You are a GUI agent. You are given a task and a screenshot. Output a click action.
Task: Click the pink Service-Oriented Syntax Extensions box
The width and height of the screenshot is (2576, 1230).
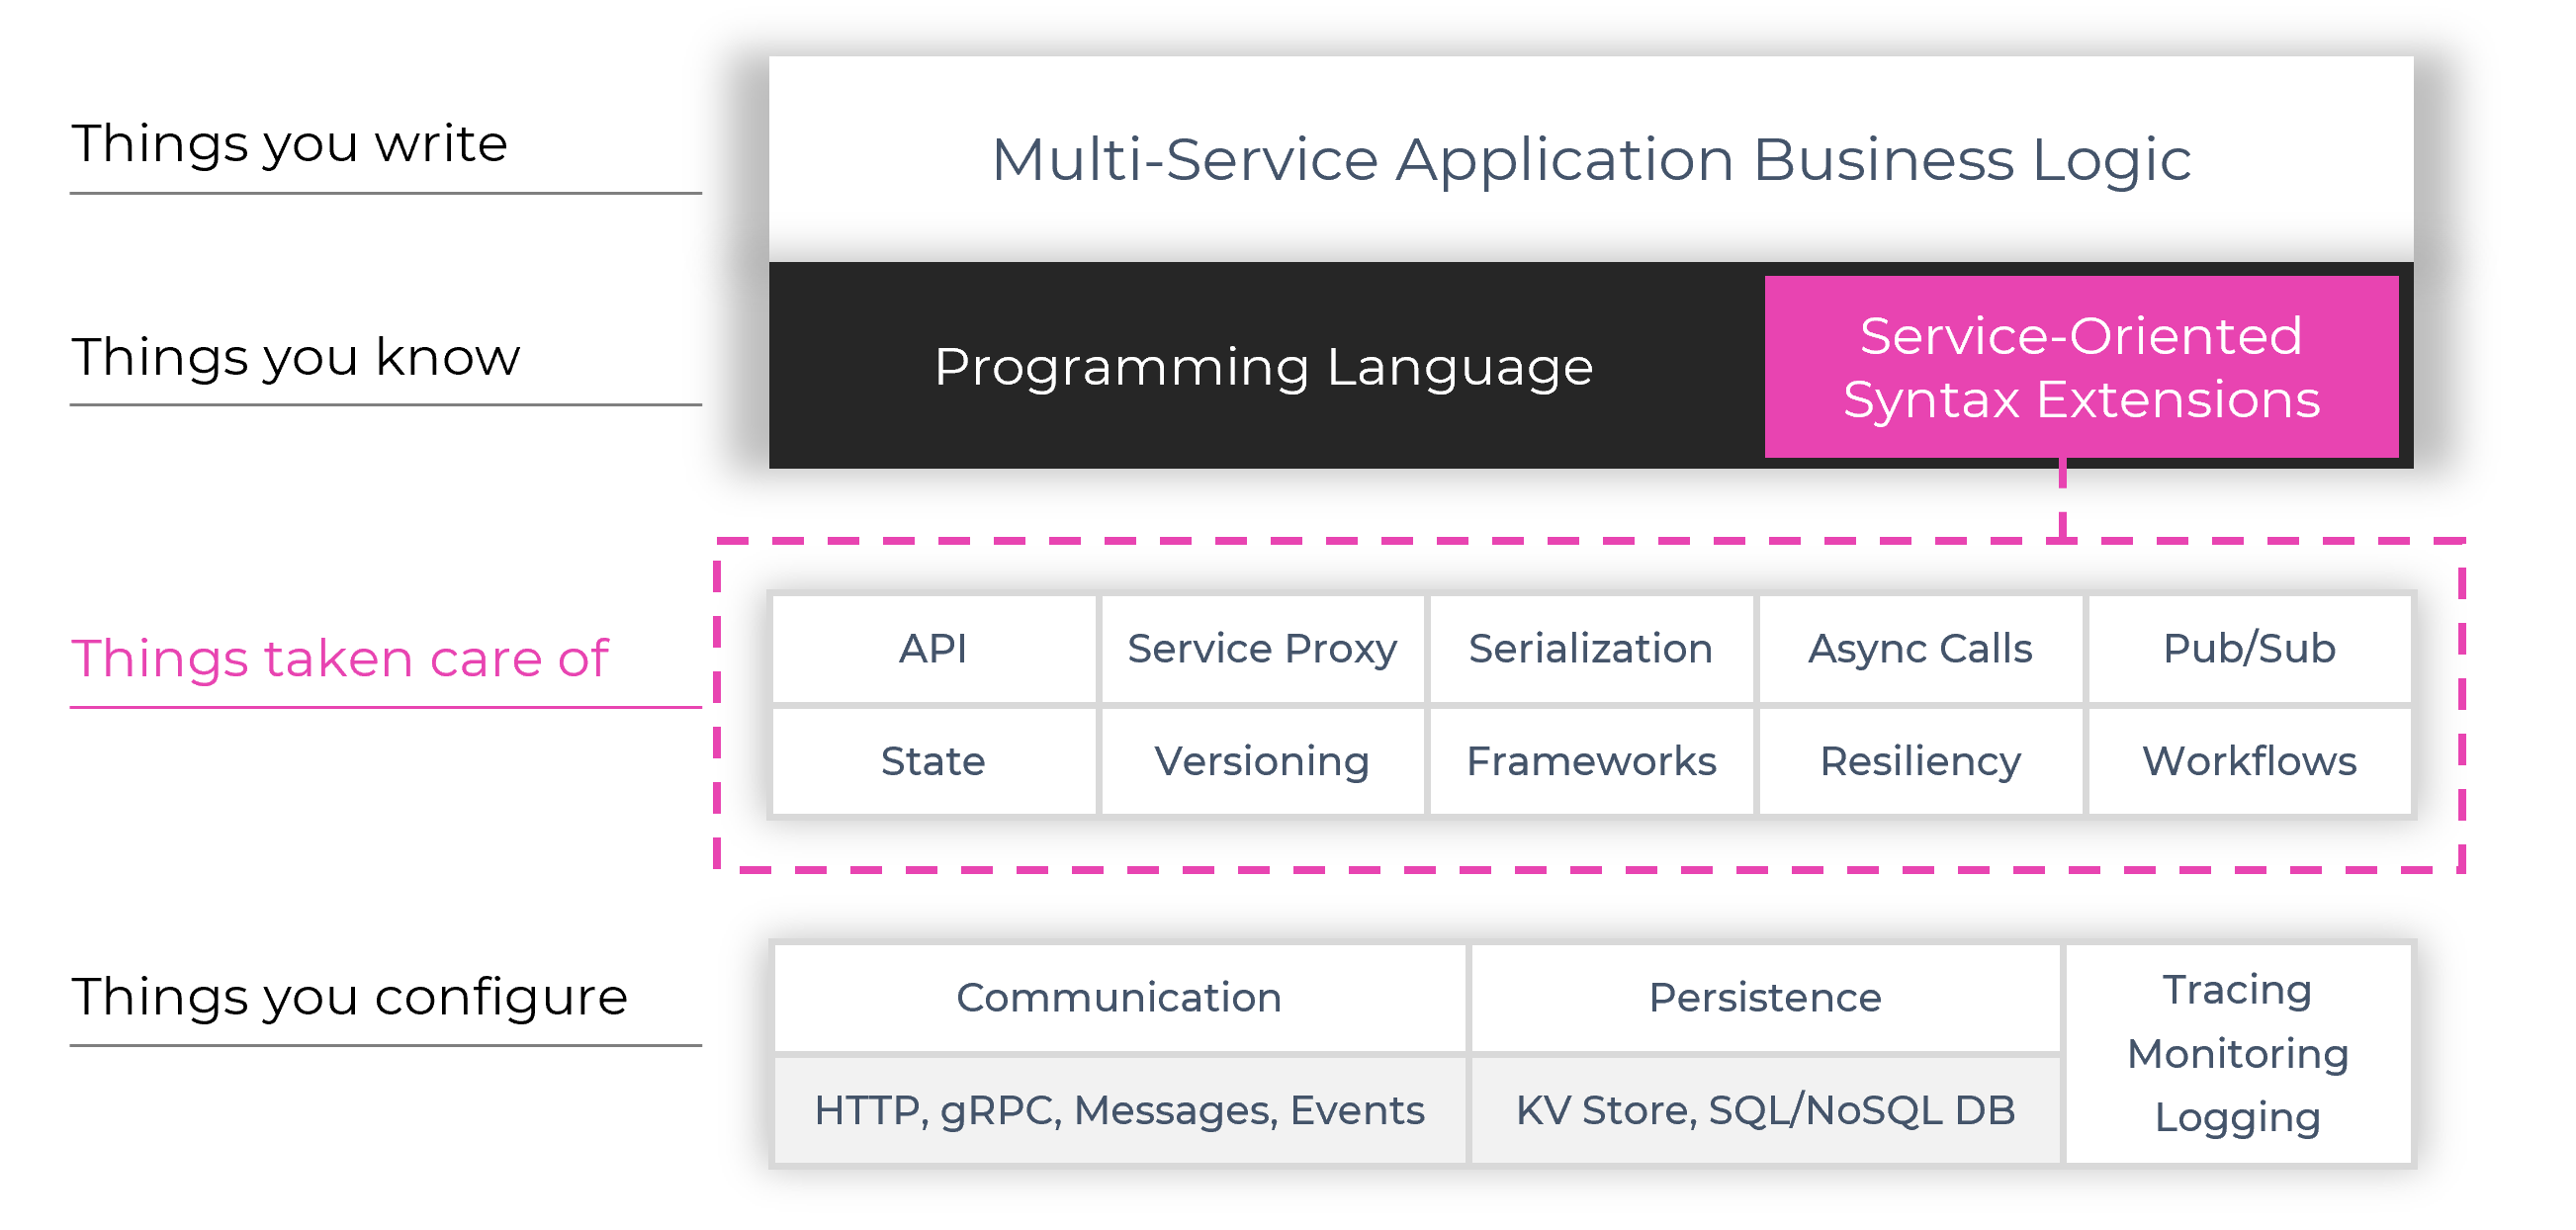2080,367
